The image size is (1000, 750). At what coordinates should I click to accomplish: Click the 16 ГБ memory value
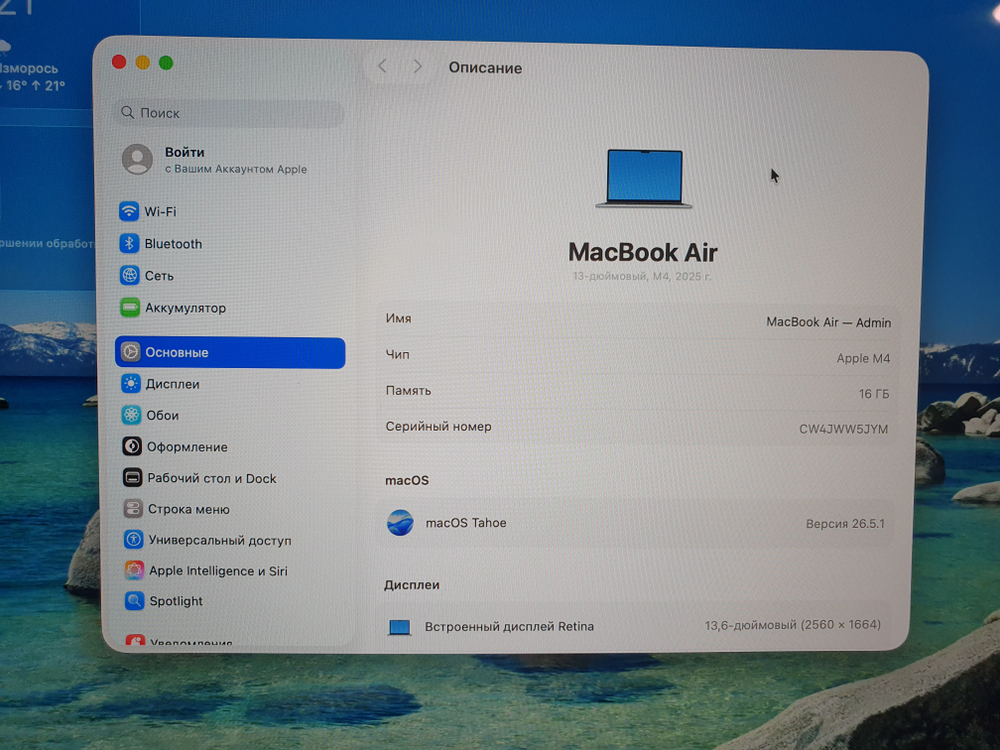[874, 394]
